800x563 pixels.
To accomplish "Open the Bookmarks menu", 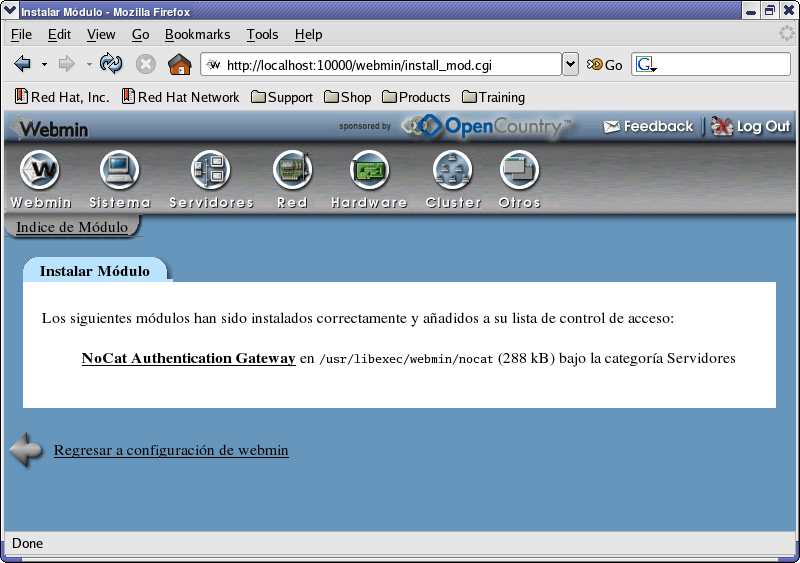I will [197, 34].
